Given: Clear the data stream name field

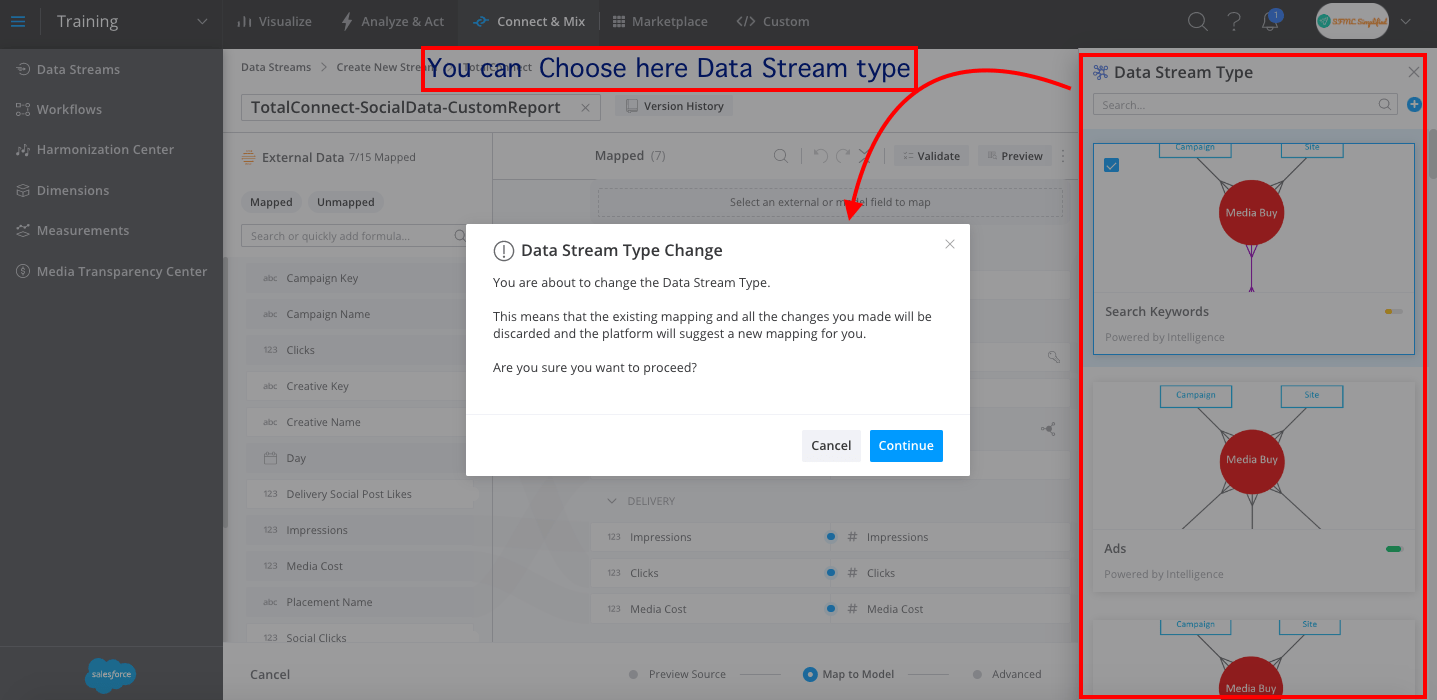Looking at the screenshot, I should pos(585,107).
